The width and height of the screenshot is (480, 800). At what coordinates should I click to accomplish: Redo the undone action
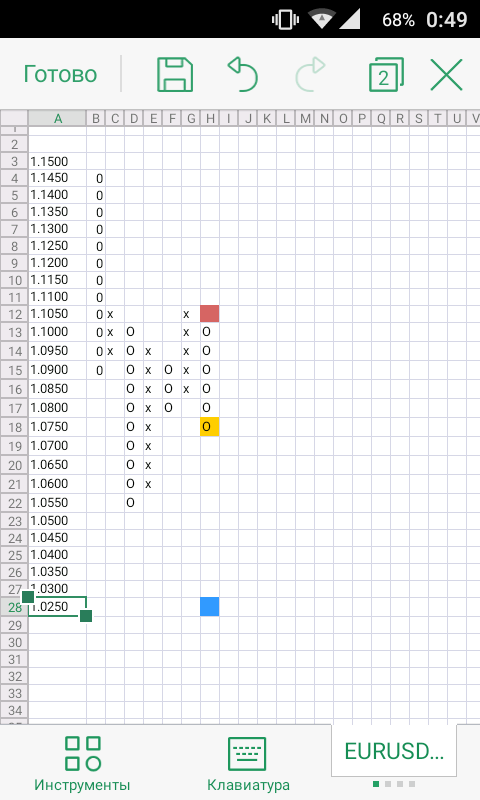coord(310,74)
